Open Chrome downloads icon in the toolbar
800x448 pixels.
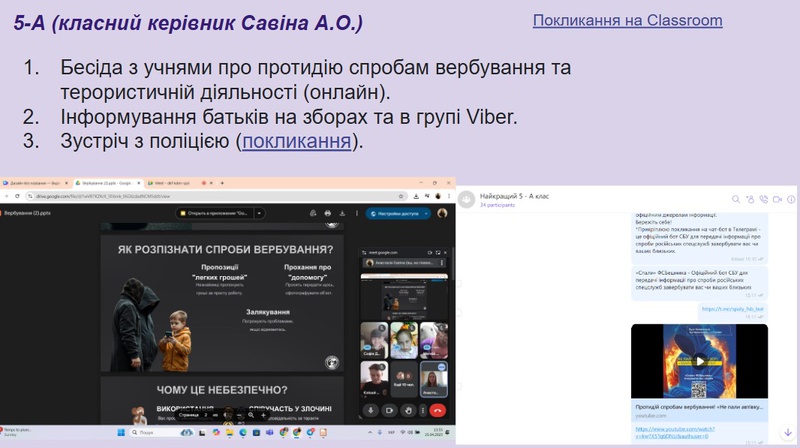pos(416,196)
